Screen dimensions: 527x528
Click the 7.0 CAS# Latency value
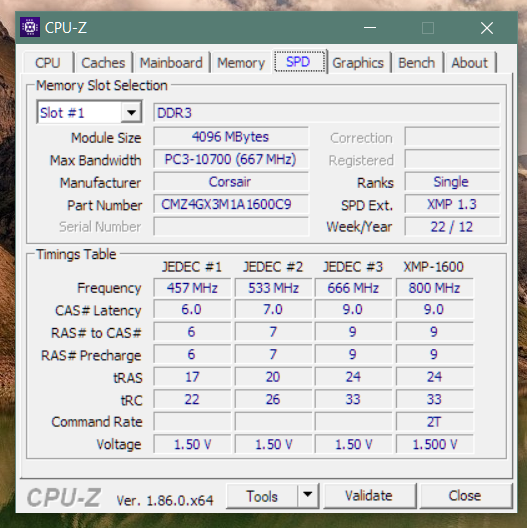click(x=273, y=309)
